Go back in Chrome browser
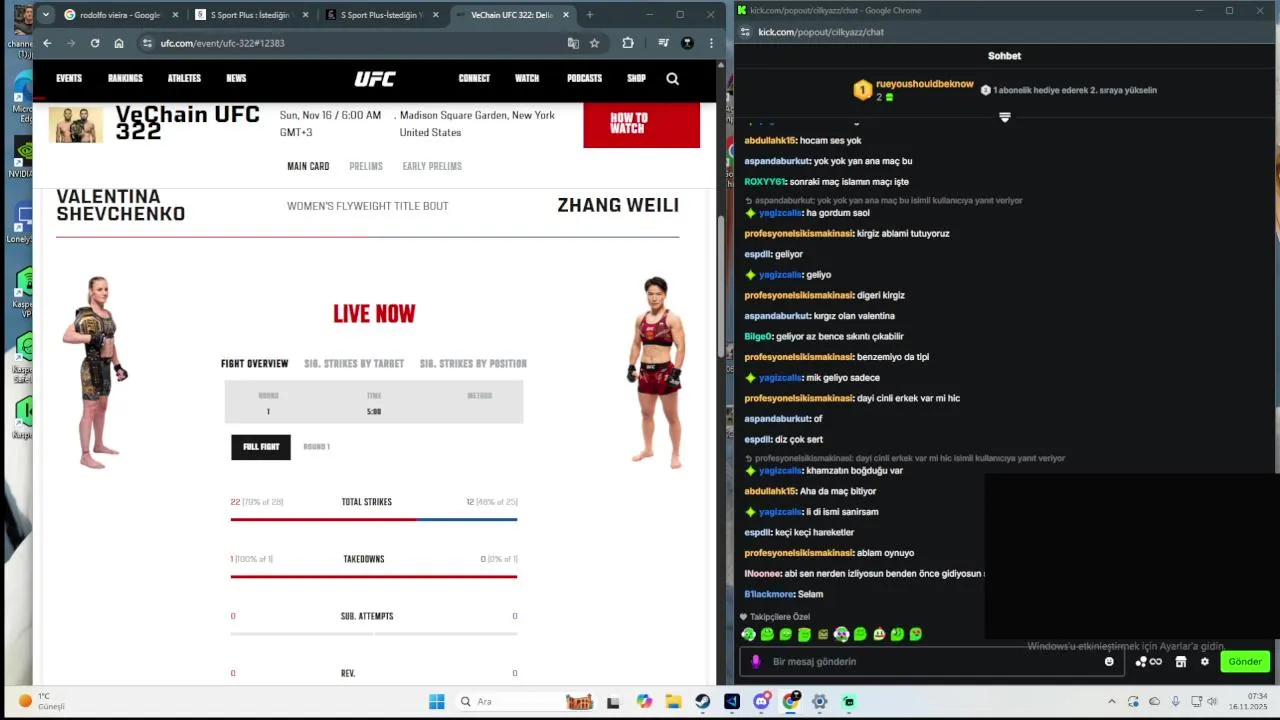This screenshot has height=720, width=1280. [47, 43]
